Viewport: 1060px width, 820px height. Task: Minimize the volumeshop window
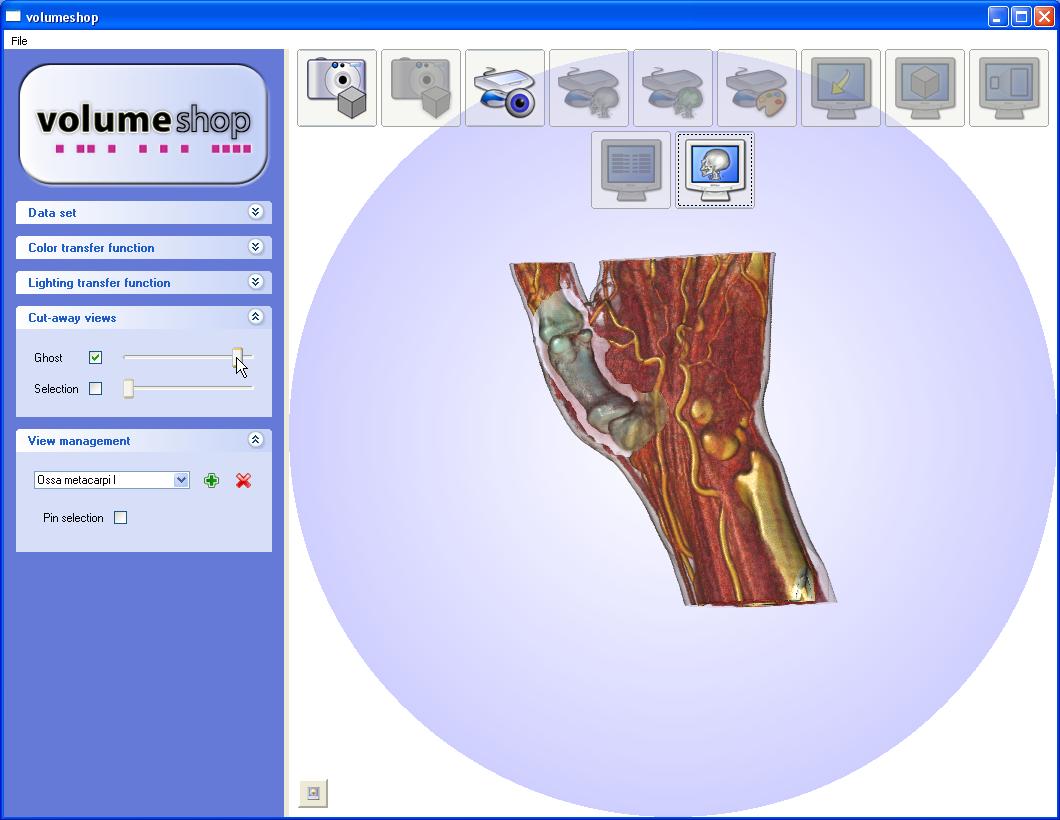point(998,16)
